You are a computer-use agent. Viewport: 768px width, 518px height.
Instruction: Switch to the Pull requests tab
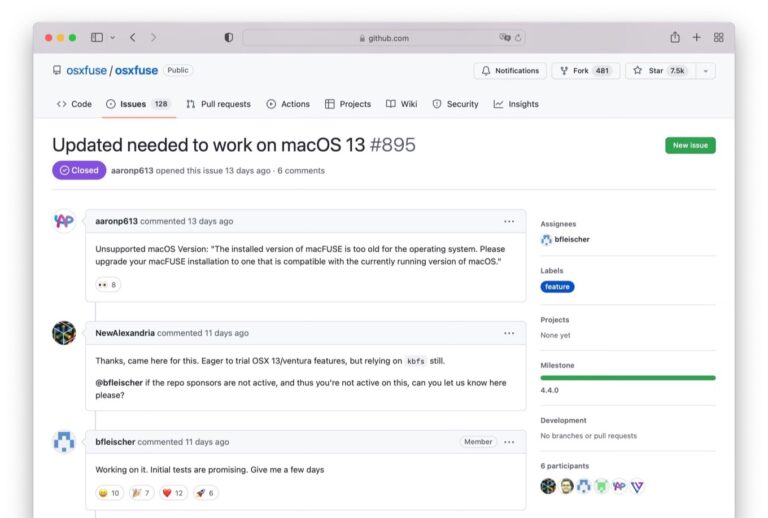[218, 104]
